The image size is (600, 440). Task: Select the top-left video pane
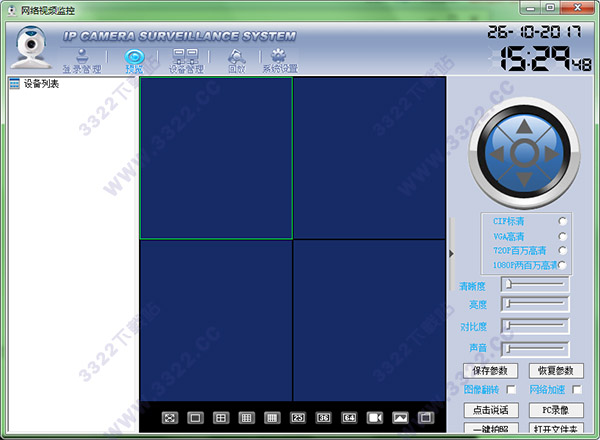[x=216, y=158]
